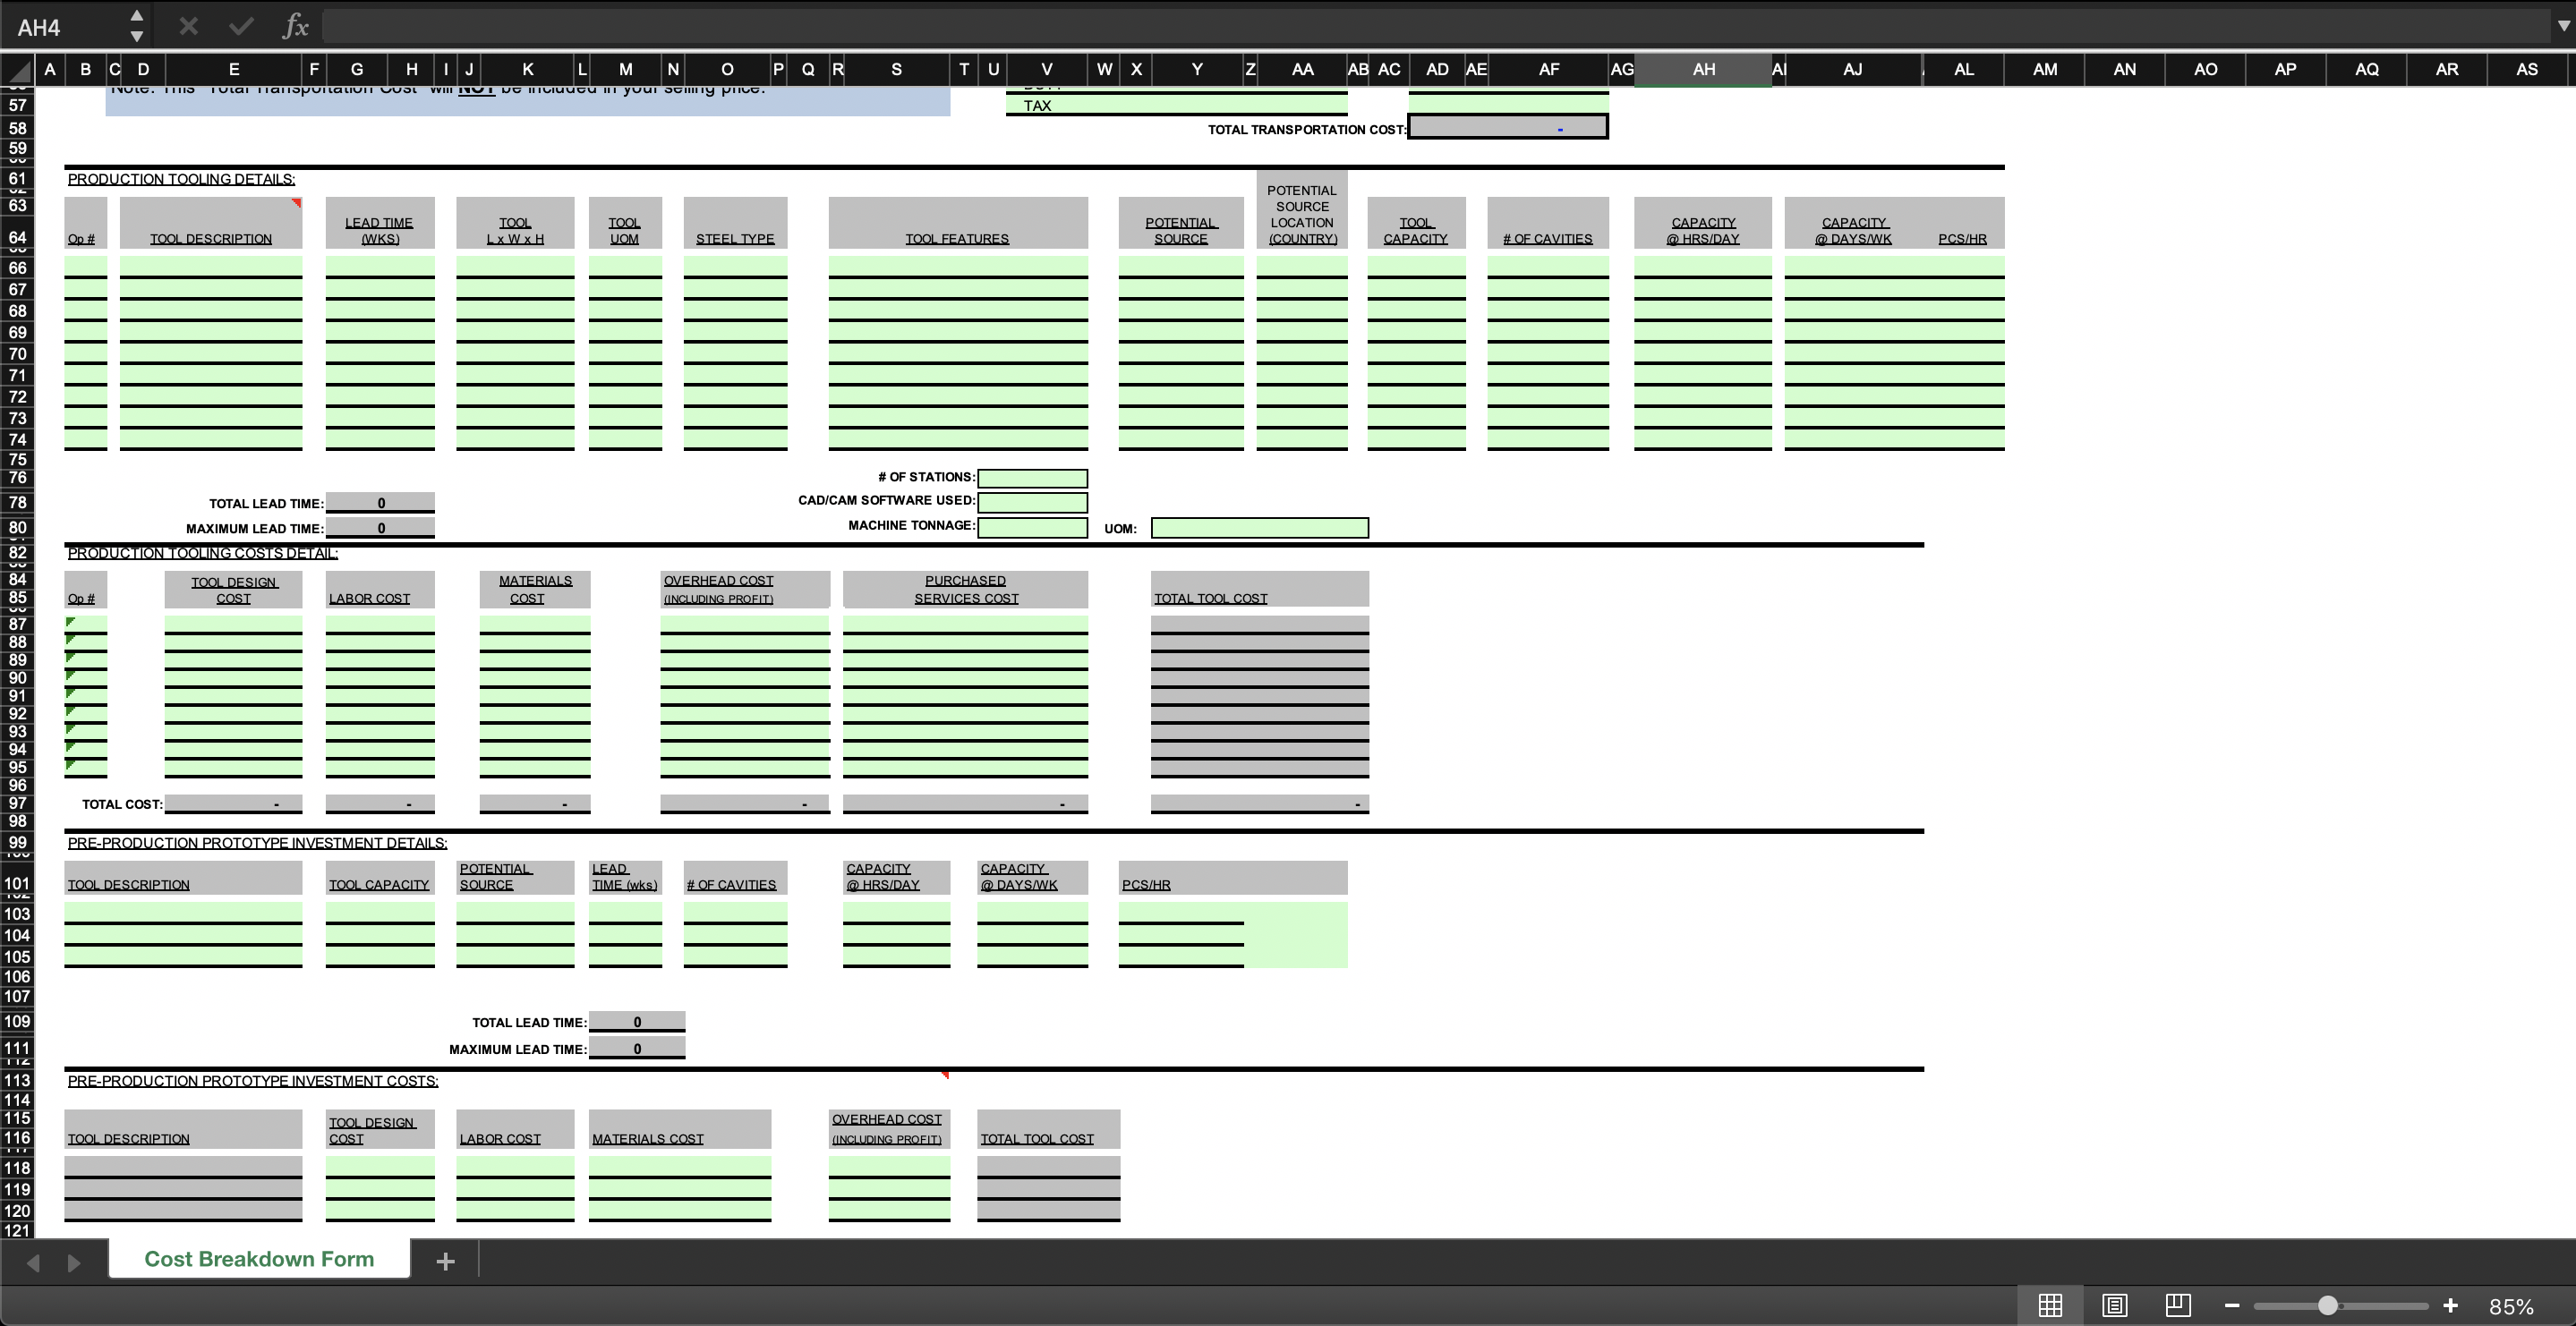Go to previous sheet arrow
2576x1326 pixels.
(x=33, y=1262)
